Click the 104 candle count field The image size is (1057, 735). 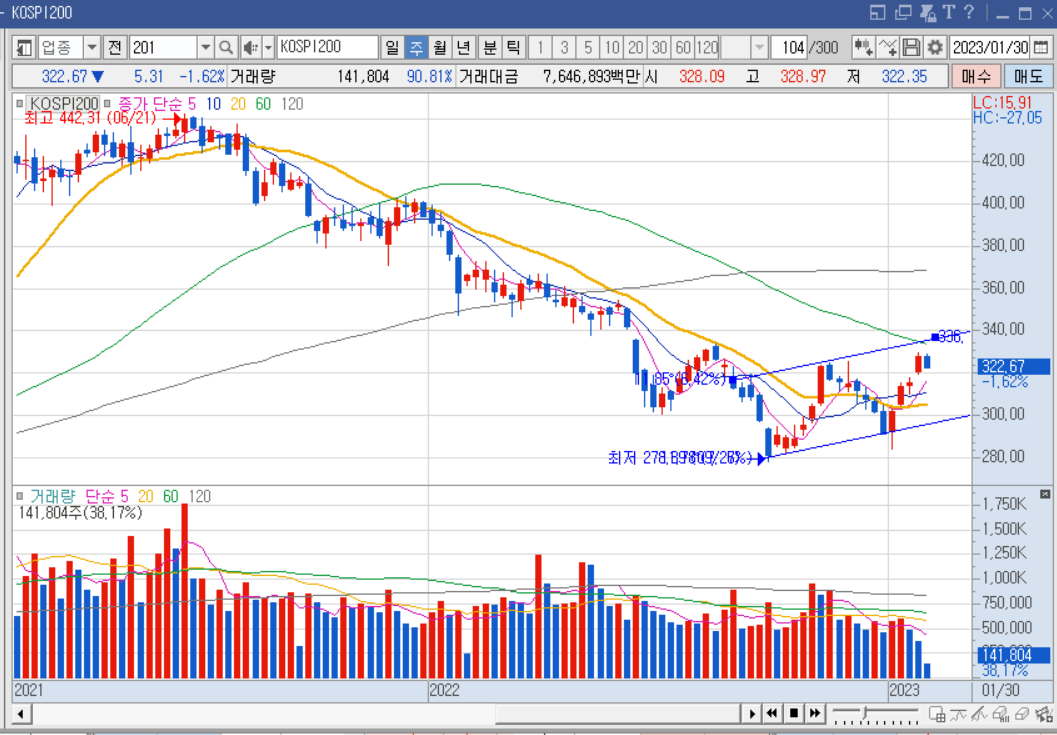[788, 47]
